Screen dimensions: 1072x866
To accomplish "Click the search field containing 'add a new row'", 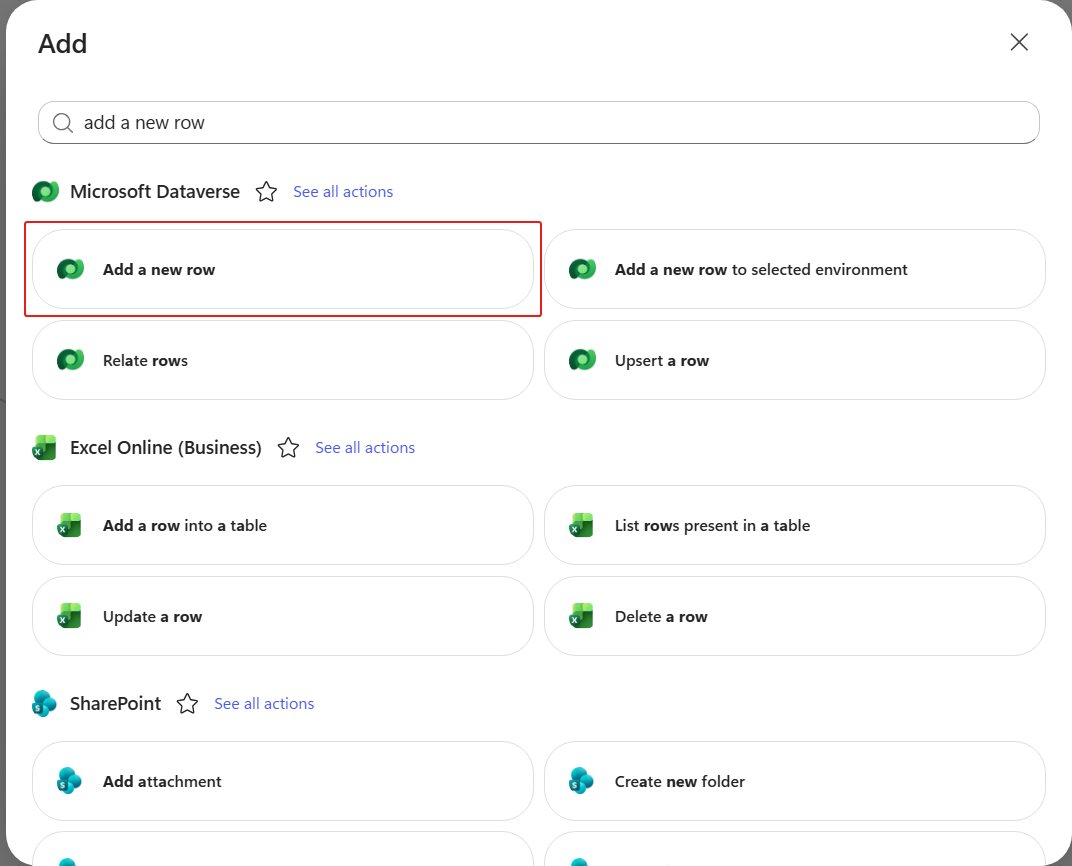I will coord(539,122).
